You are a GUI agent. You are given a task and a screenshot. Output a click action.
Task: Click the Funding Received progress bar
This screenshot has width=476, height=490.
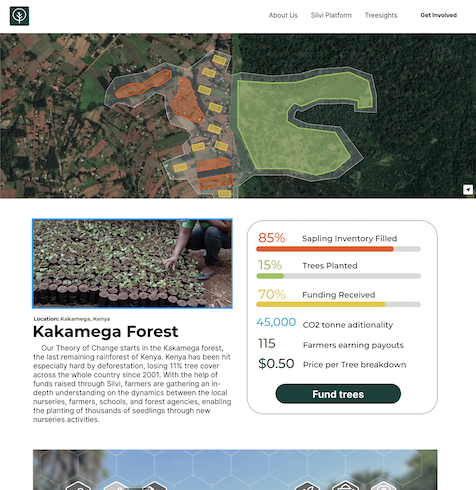click(338, 304)
